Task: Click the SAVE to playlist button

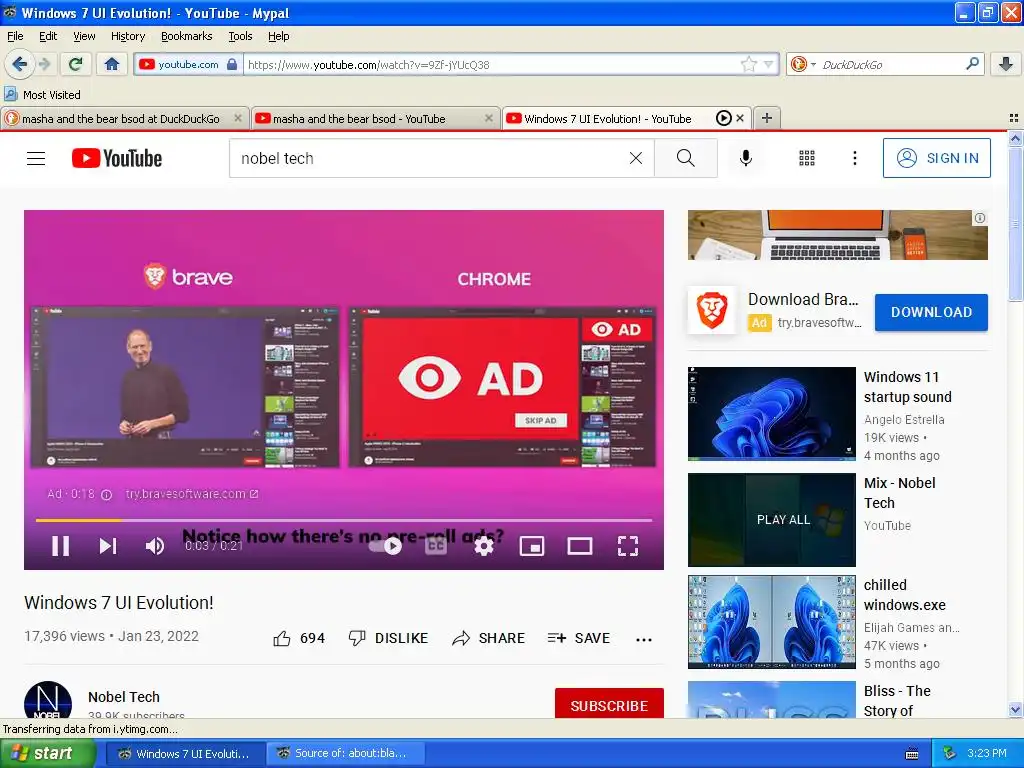Action: (579, 638)
